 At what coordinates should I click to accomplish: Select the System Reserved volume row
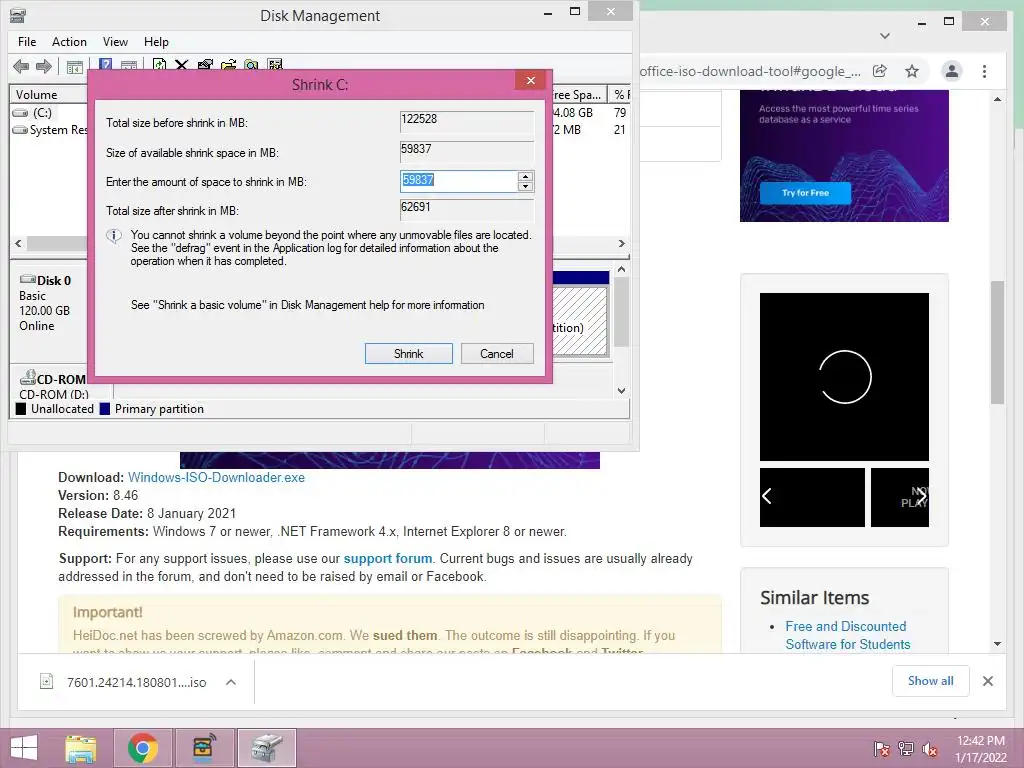50,130
